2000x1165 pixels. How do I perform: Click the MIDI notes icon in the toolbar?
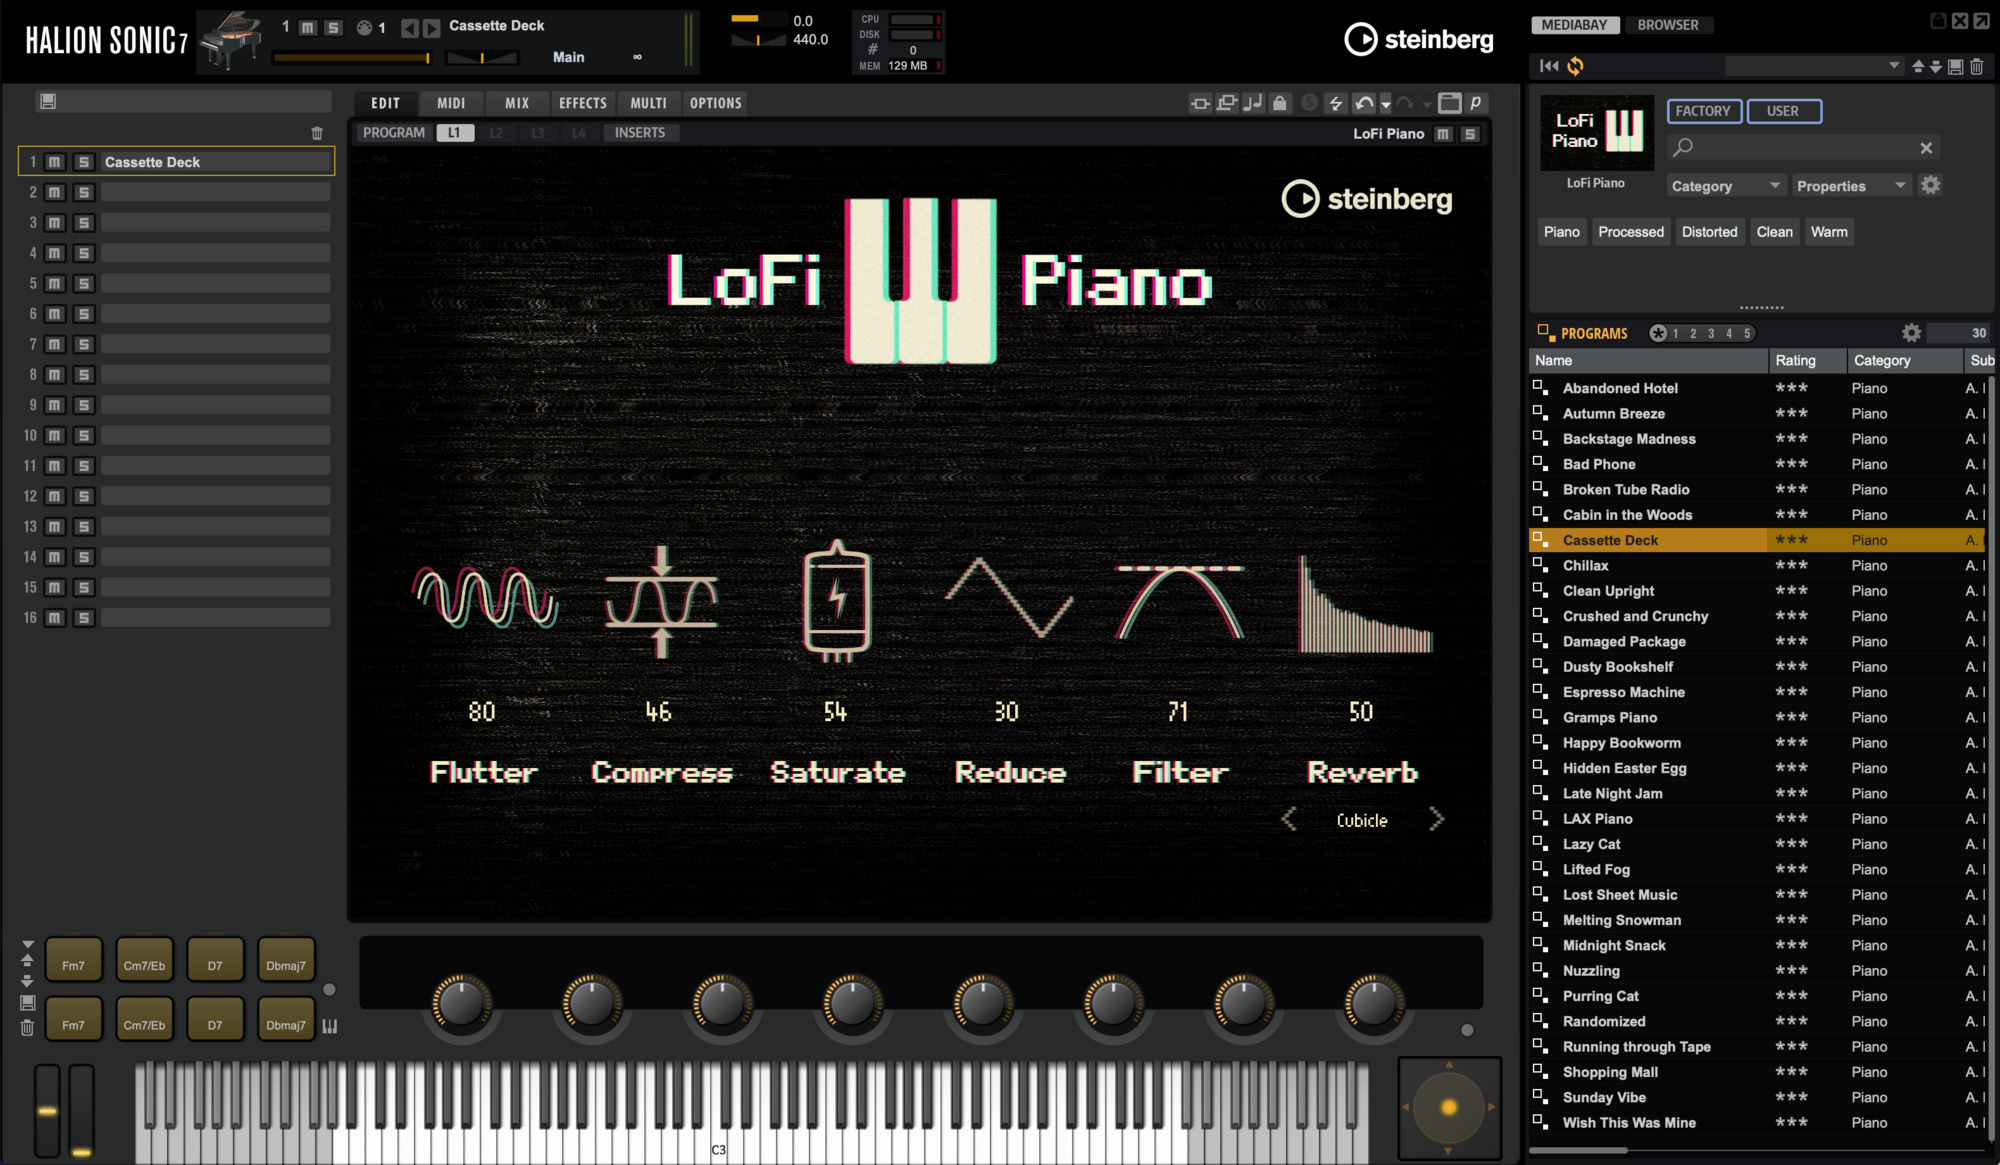[x=1253, y=102]
